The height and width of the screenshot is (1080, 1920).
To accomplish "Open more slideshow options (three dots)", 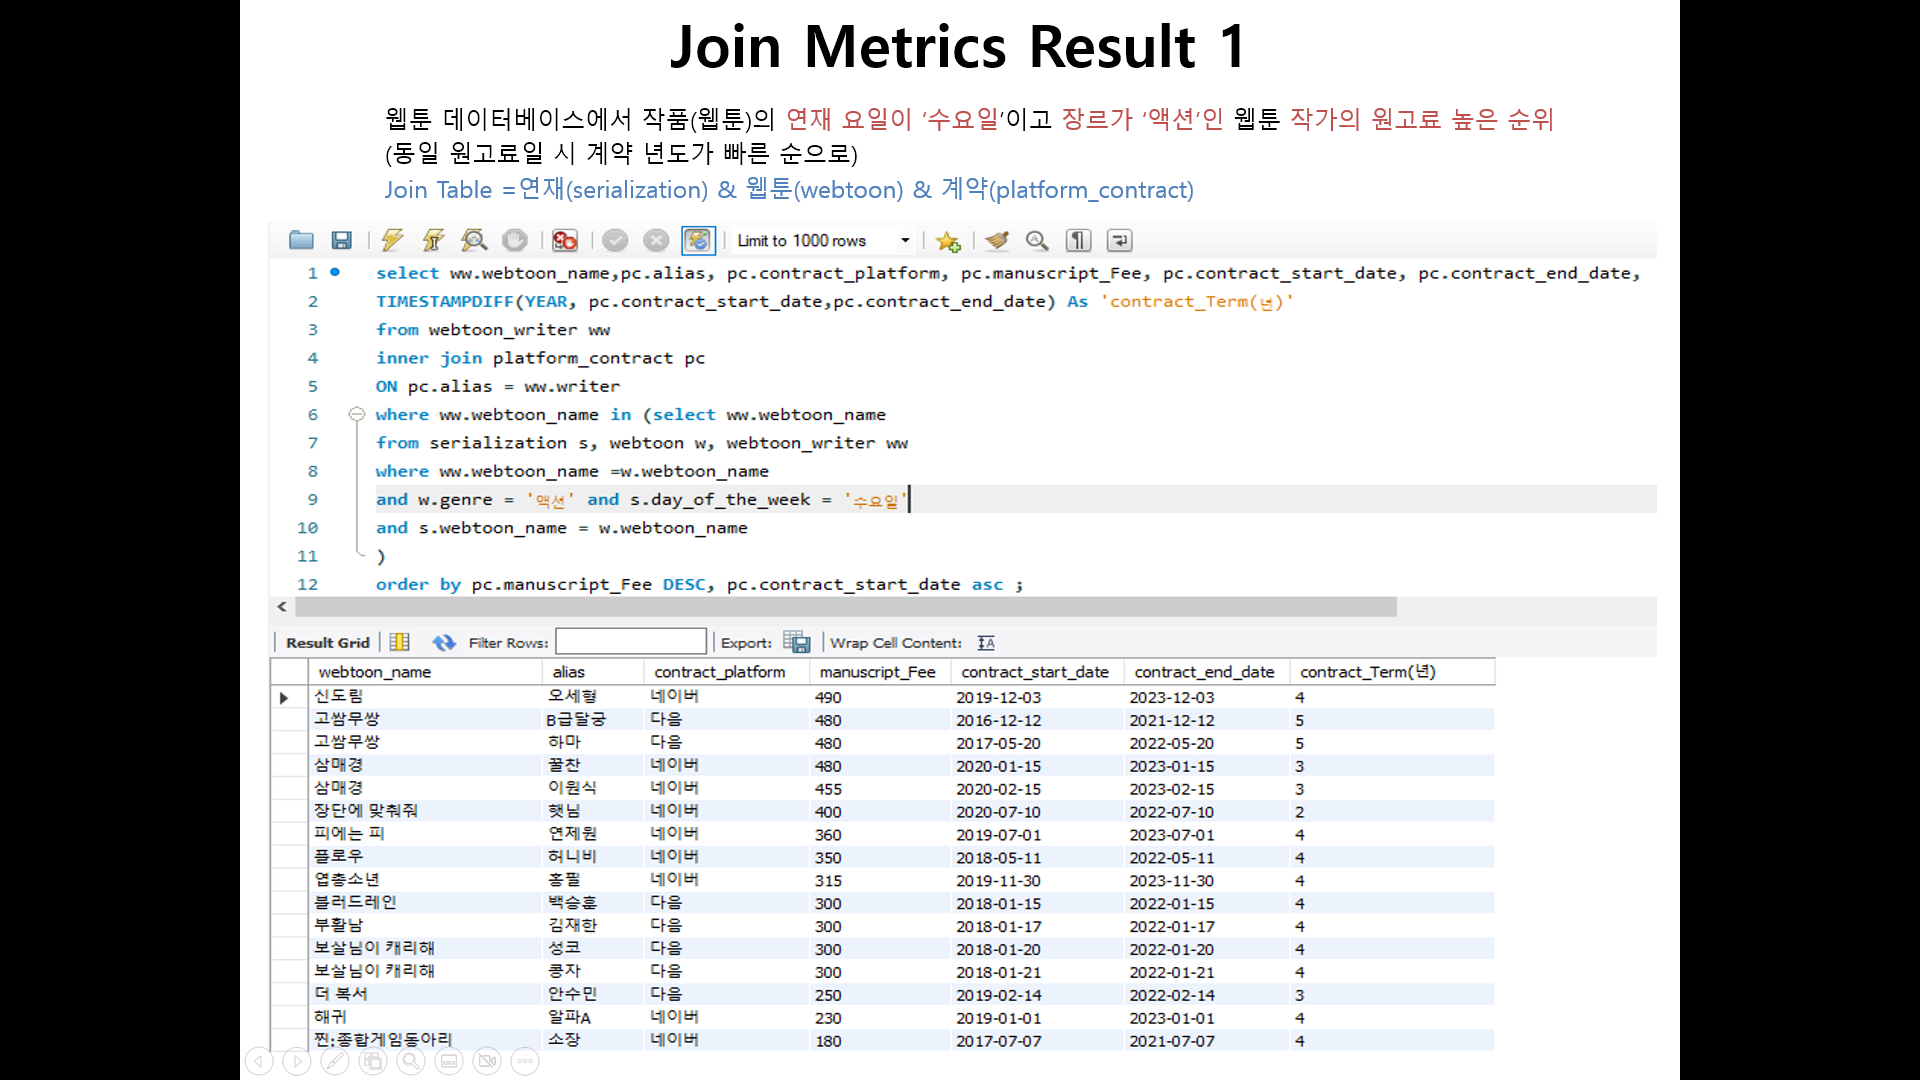I will [525, 1061].
